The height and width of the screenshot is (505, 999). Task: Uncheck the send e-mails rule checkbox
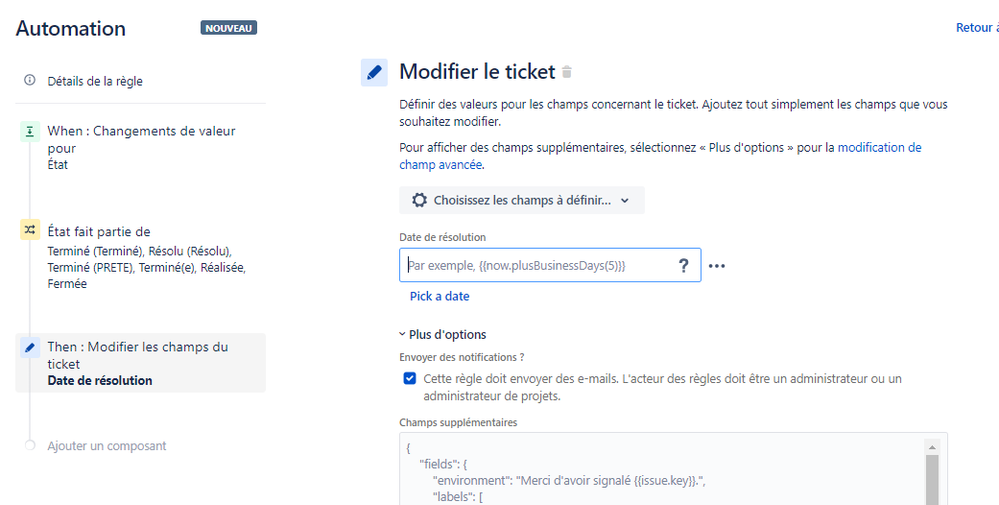click(x=410, y=379)
